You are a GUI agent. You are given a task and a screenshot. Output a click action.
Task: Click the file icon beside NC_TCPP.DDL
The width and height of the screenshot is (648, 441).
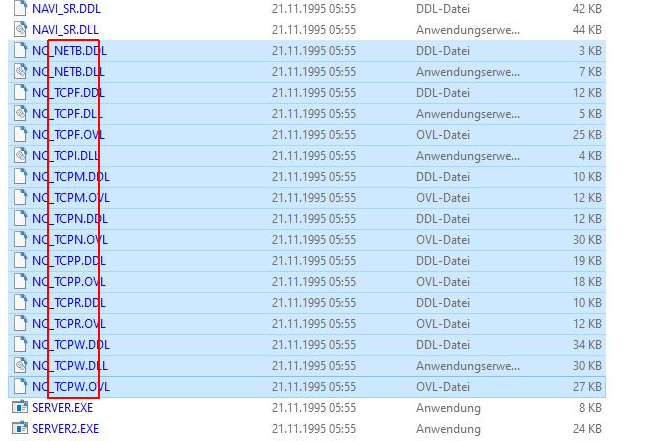coord(20,261)
